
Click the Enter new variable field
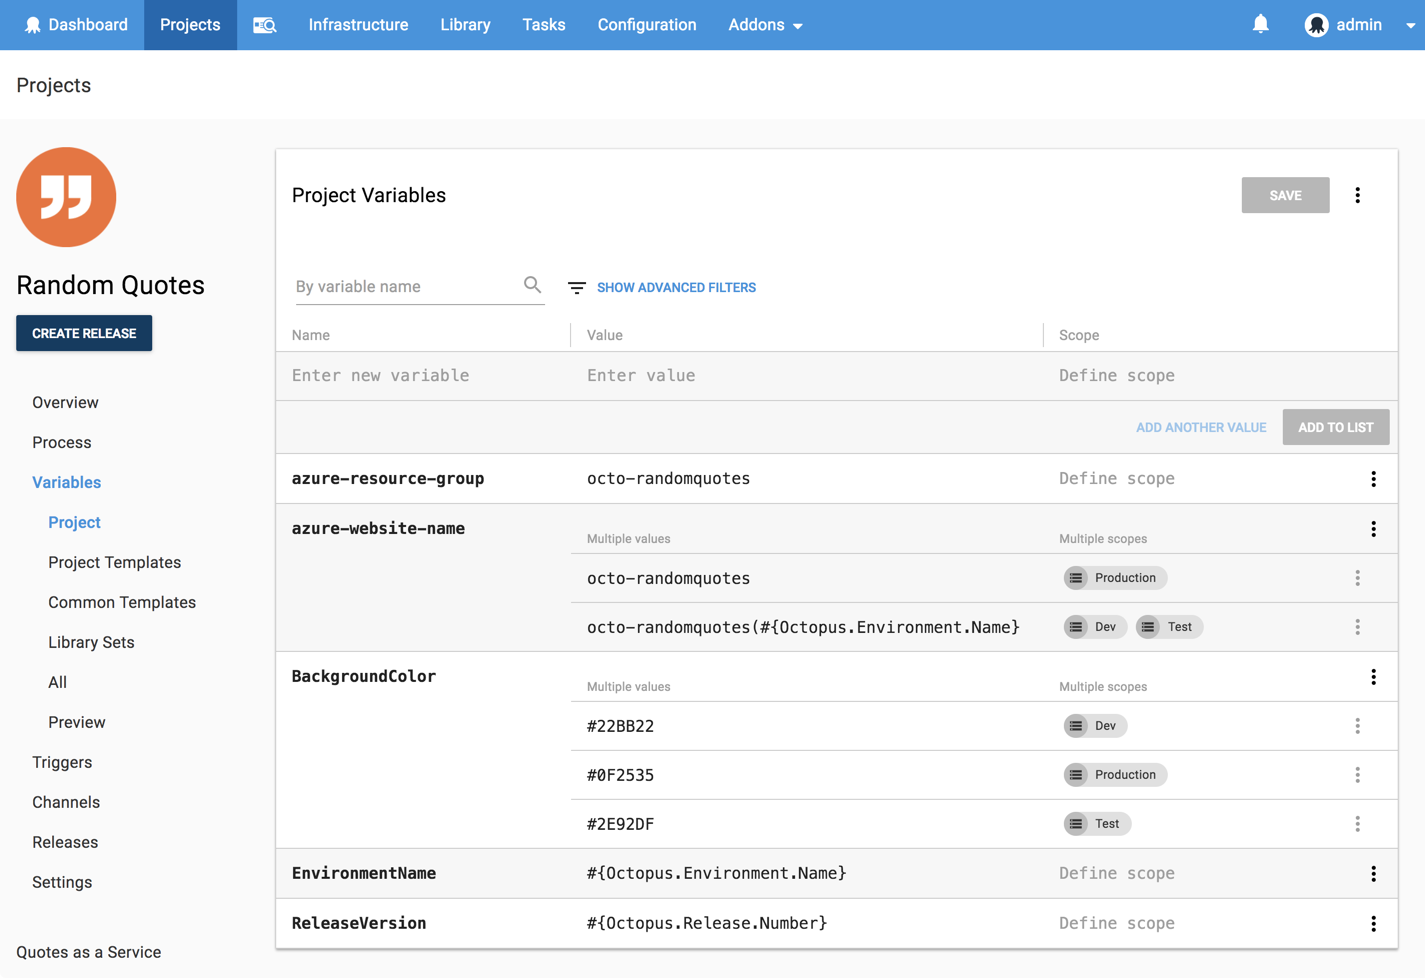point(380,375)
